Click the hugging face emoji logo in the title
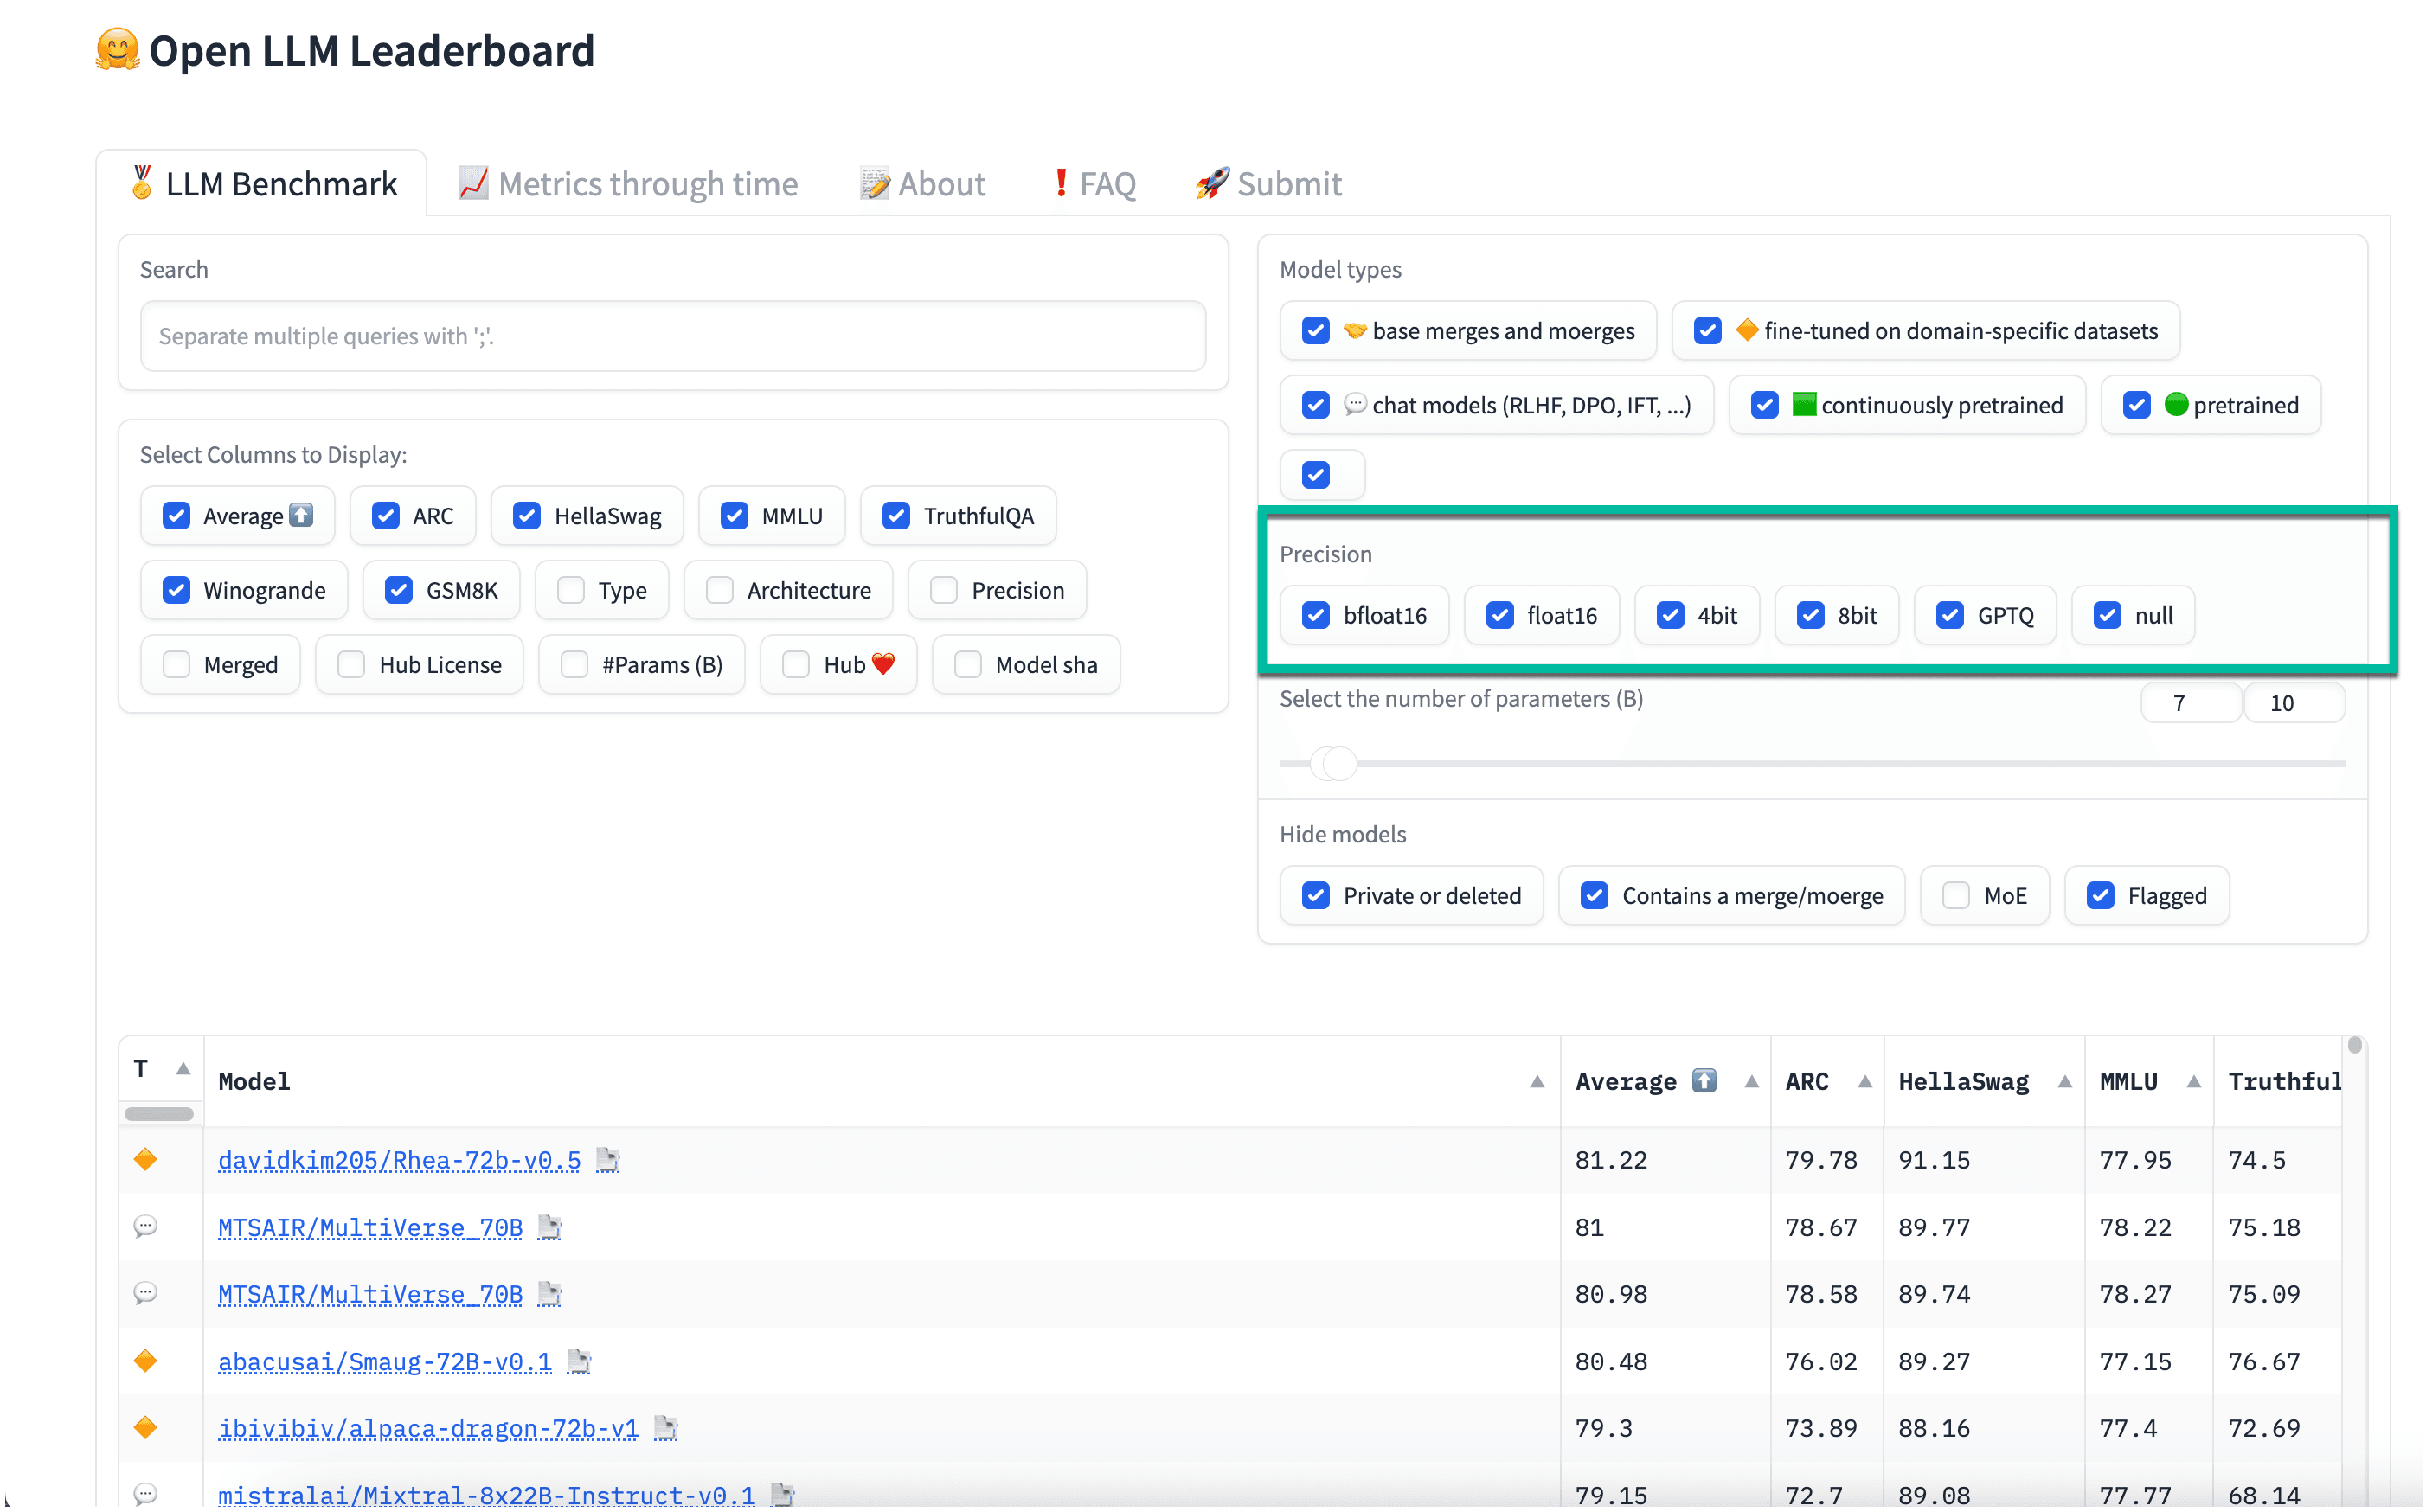Viewport: 2426px width, 1512px height. point(118,49)
